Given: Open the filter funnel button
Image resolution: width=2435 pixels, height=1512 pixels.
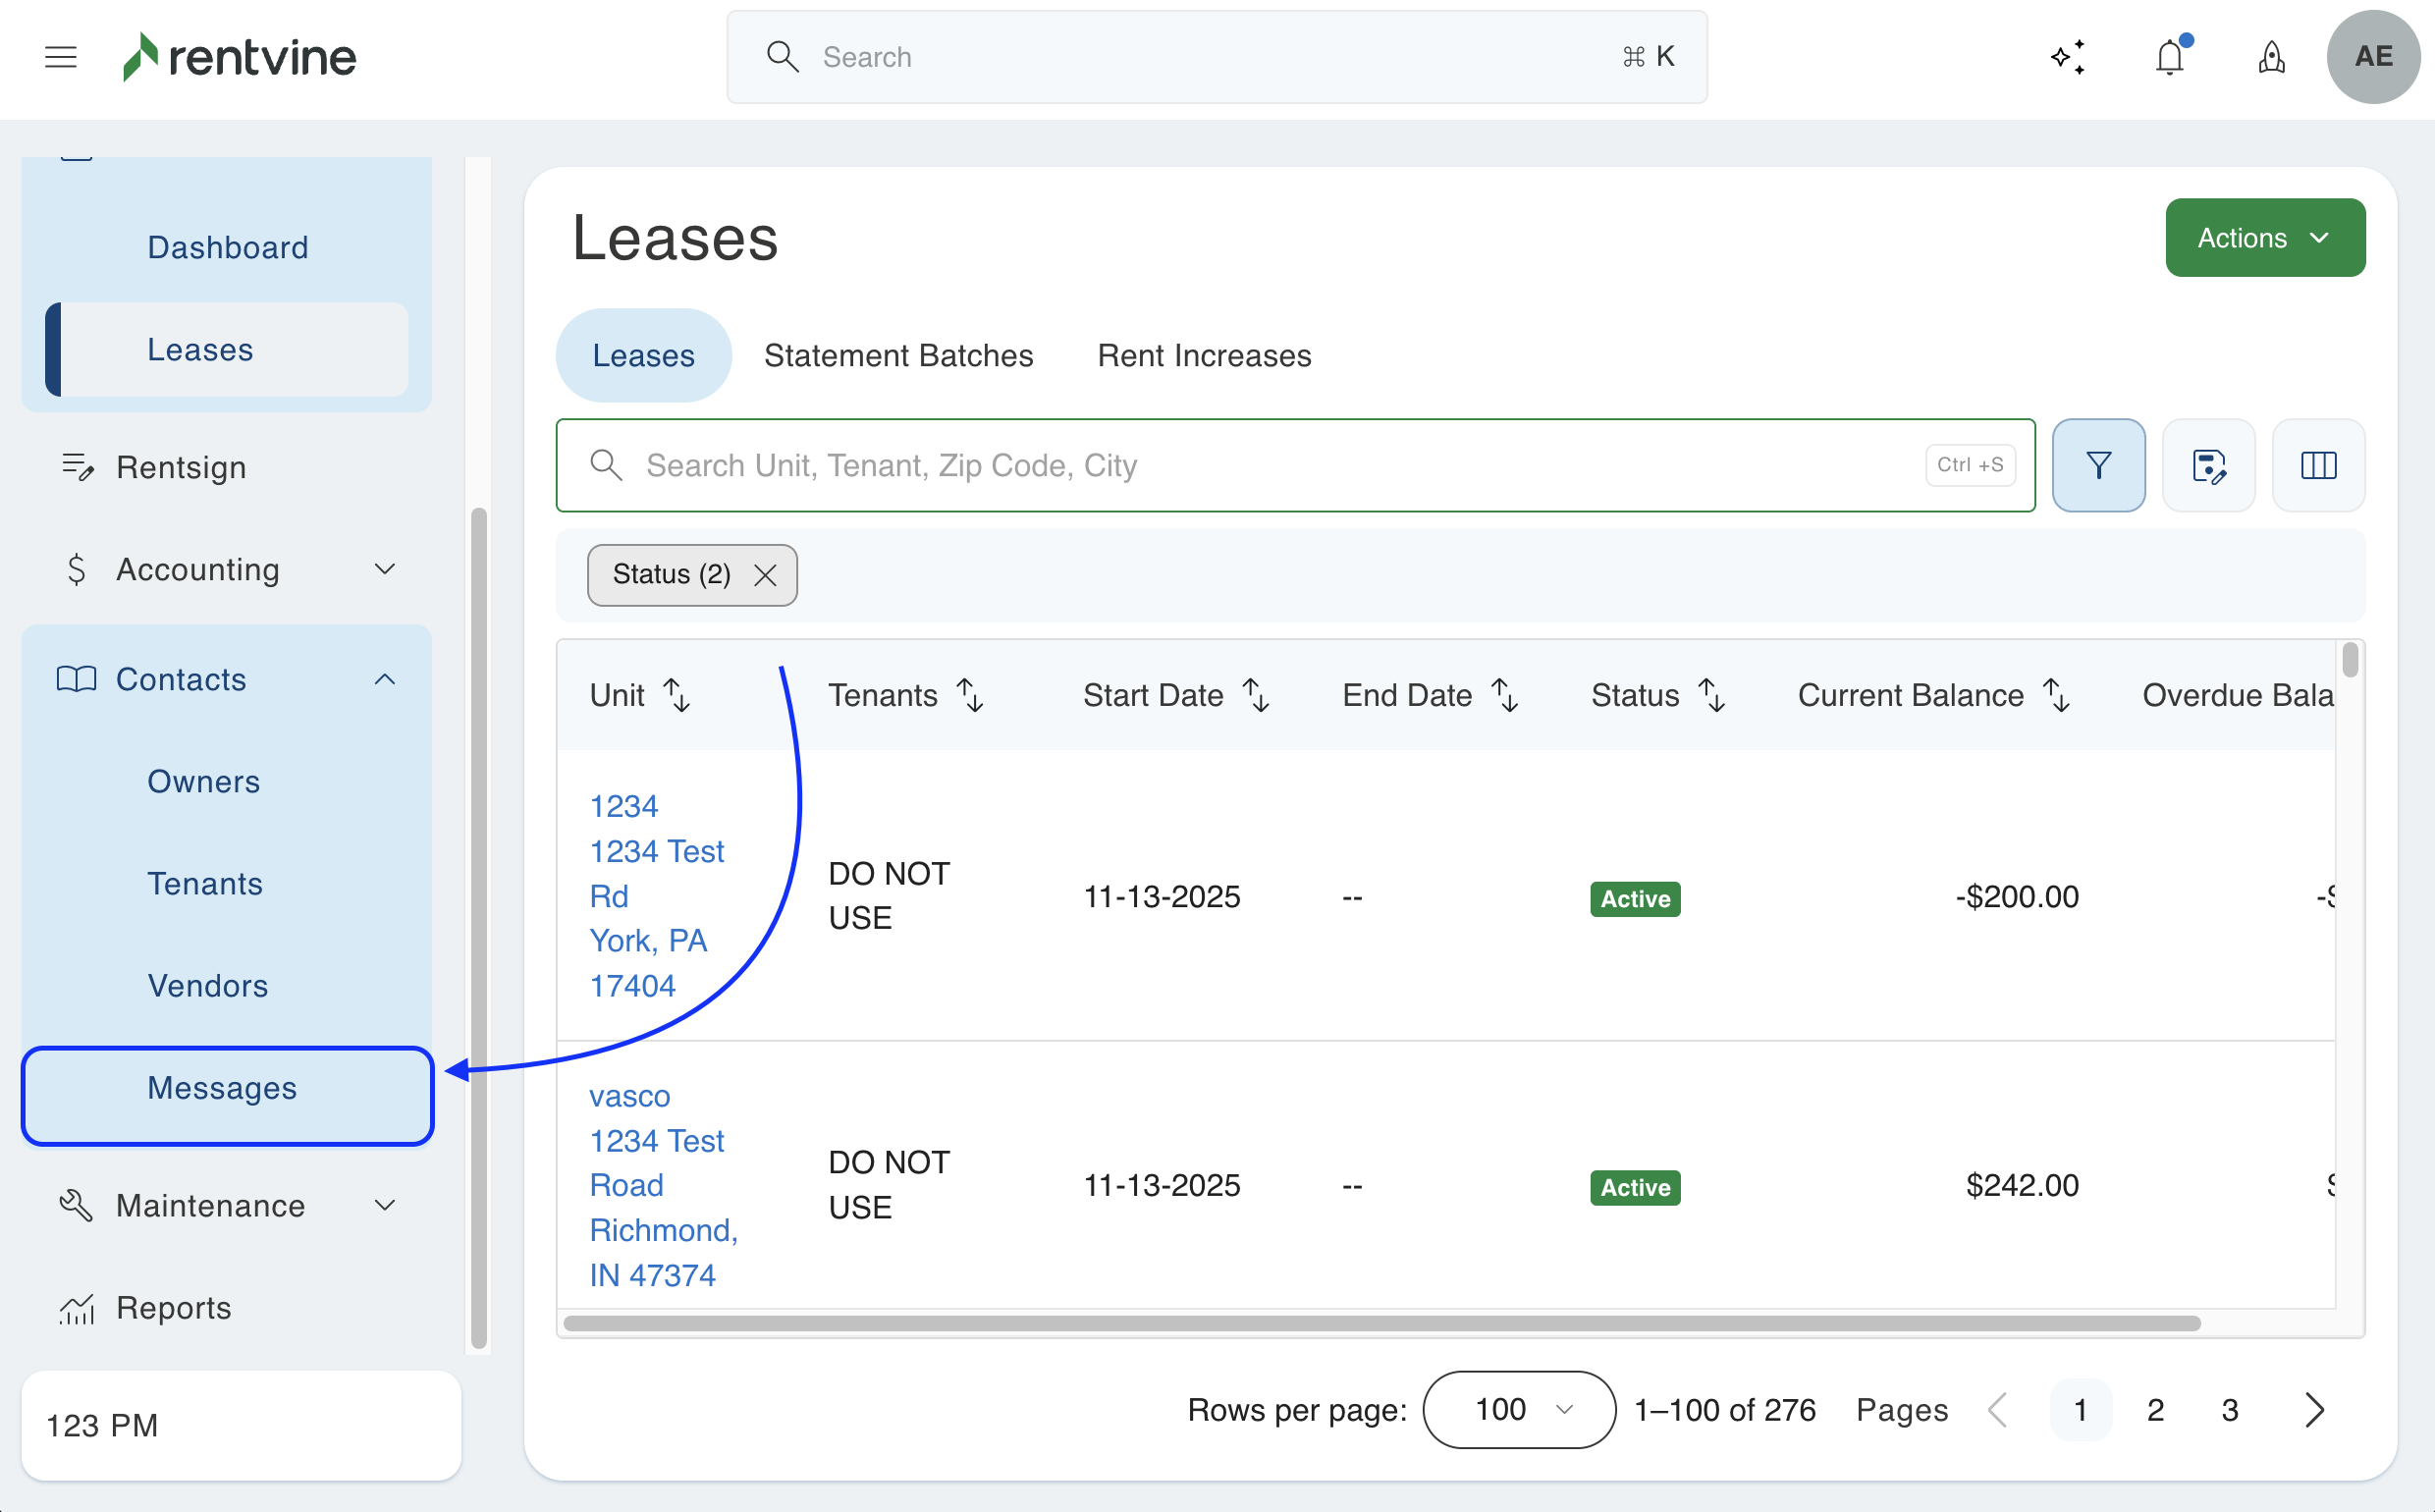Looking at the screenshot, I should click(x=2098, y=465).
